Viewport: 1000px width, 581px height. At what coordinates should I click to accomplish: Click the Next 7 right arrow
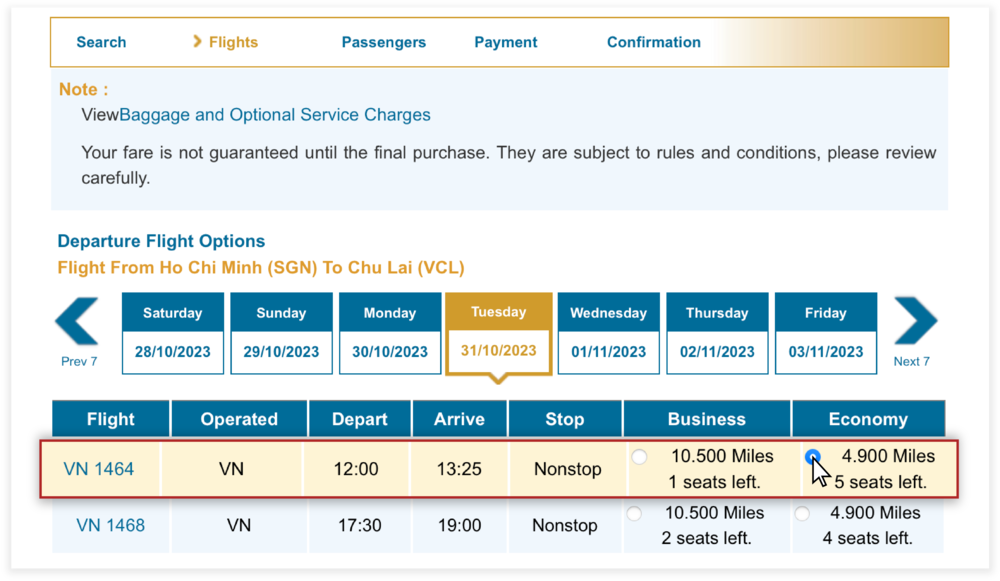click(915, 322)
